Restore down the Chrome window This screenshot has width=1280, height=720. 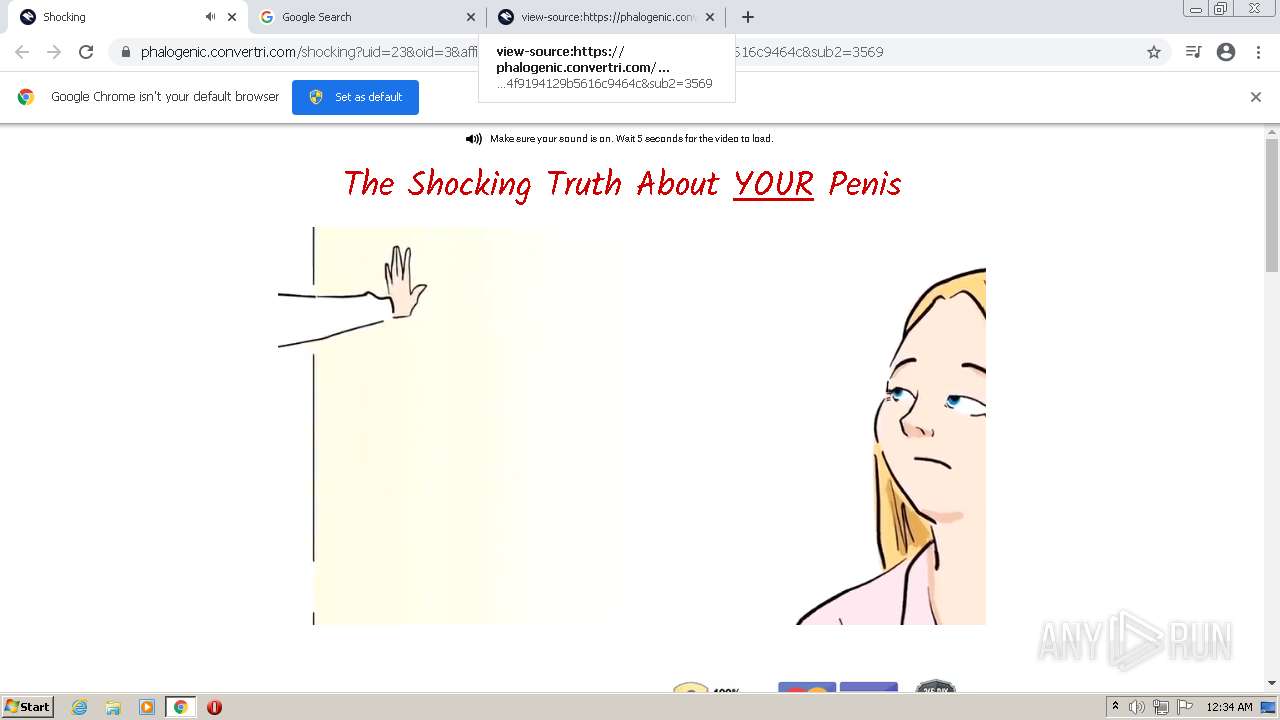coord(1221,9)
